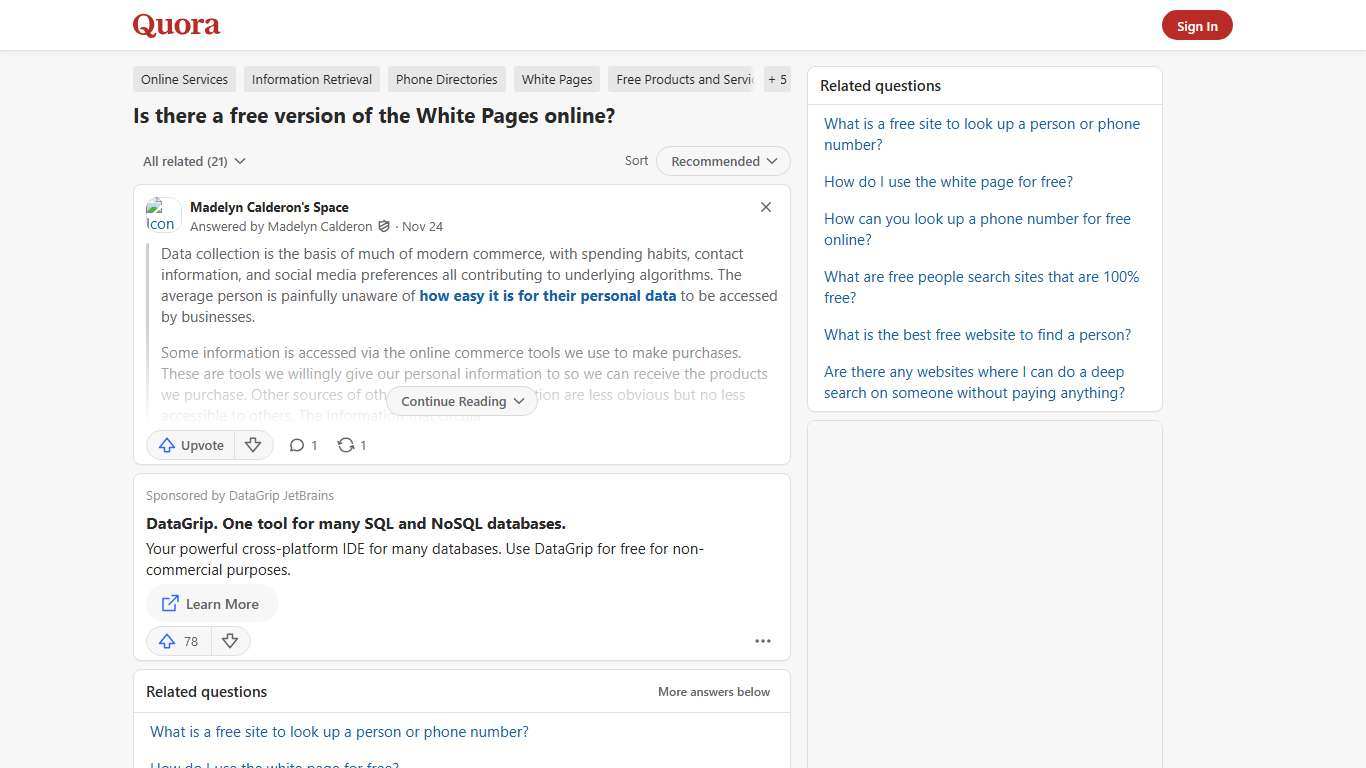Open the Recommended sort dropdown
Screen dimensions: 1366x768
(x=722, y=161)
